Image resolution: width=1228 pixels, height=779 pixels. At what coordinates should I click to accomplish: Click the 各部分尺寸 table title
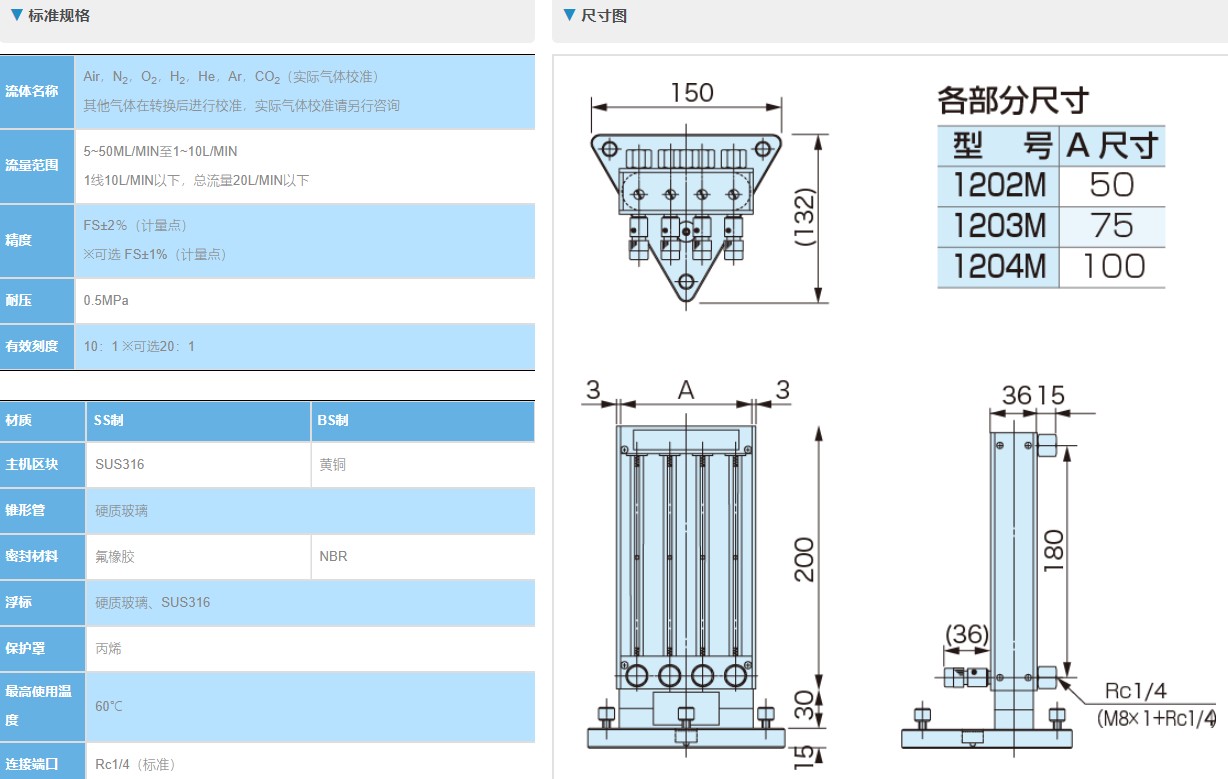(1012, 100)
